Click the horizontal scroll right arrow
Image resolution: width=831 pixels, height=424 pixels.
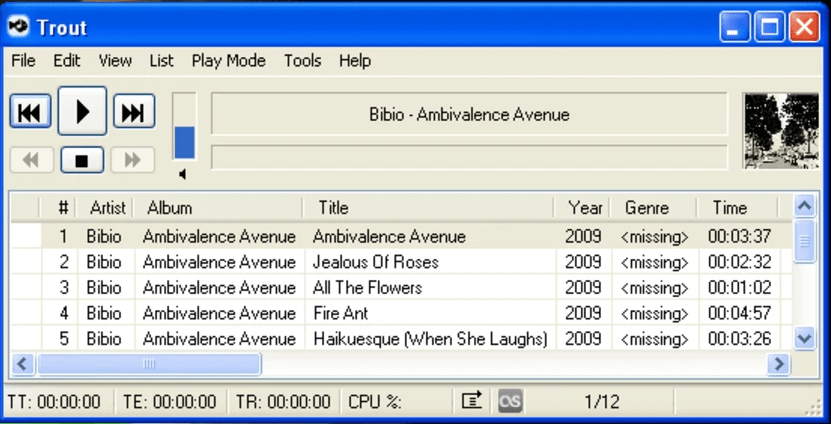coord(779,364)
